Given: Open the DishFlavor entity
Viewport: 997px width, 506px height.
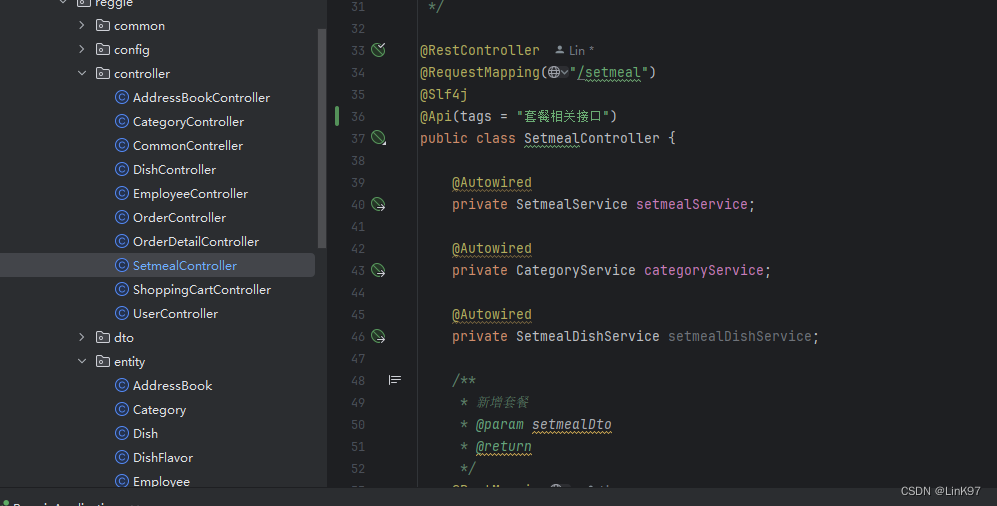Looking at the screenshot, I should tap(163, 458).
